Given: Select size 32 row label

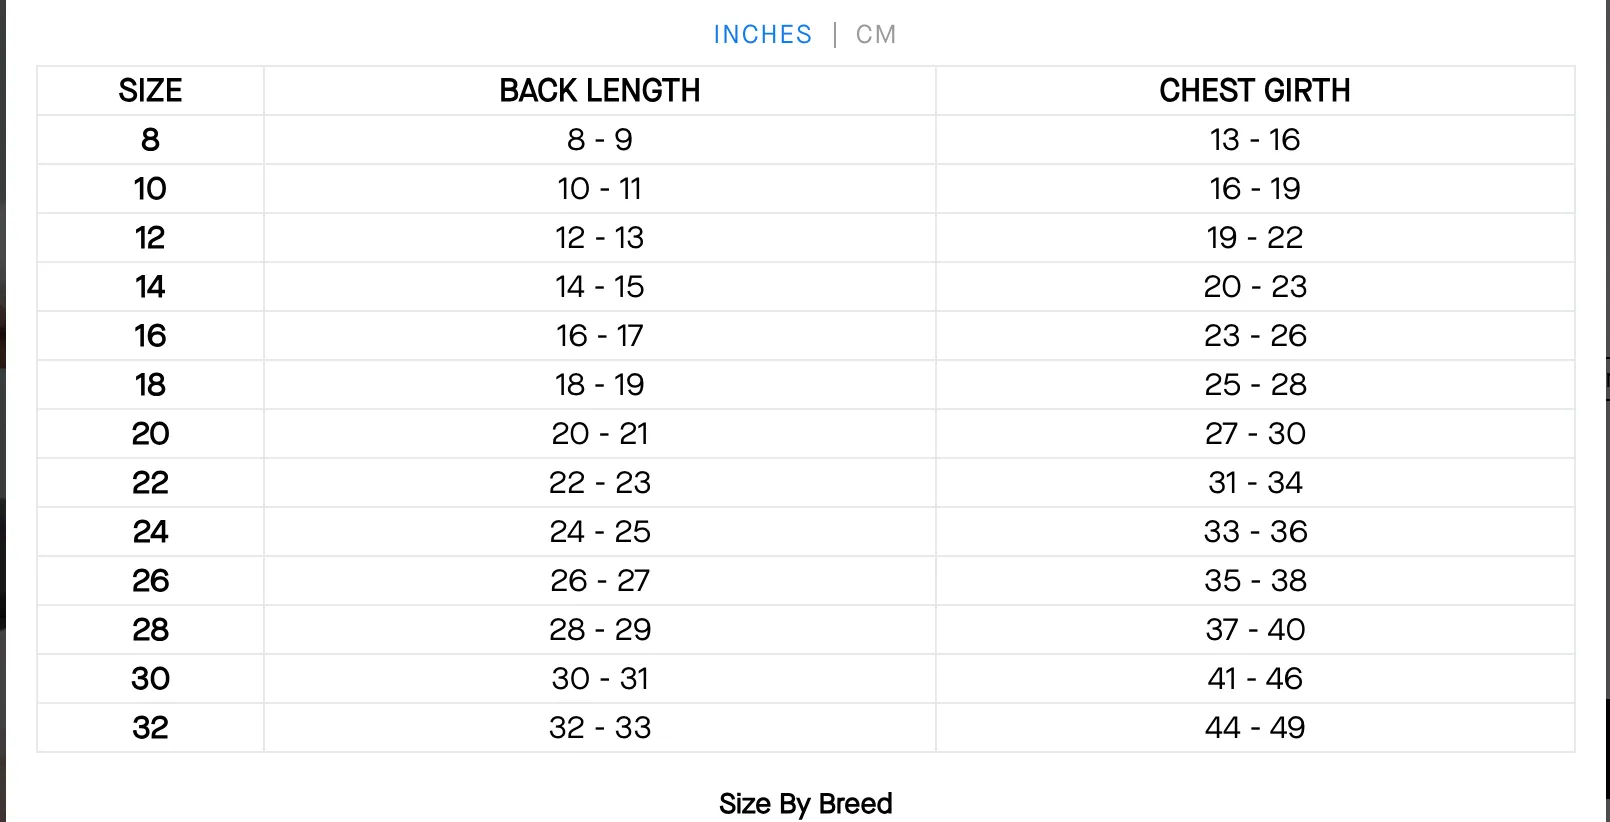Looking at the screenshot, I should [x=151, y=728].
